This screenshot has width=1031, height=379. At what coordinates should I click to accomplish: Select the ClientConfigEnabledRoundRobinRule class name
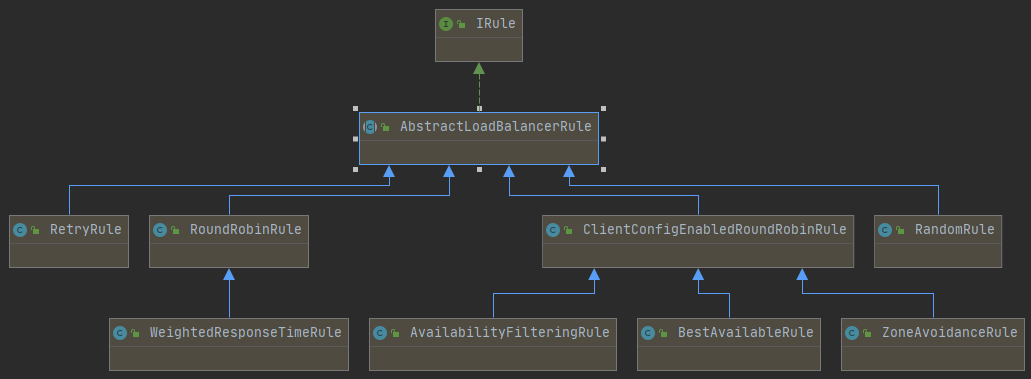[x=714, y=230]
